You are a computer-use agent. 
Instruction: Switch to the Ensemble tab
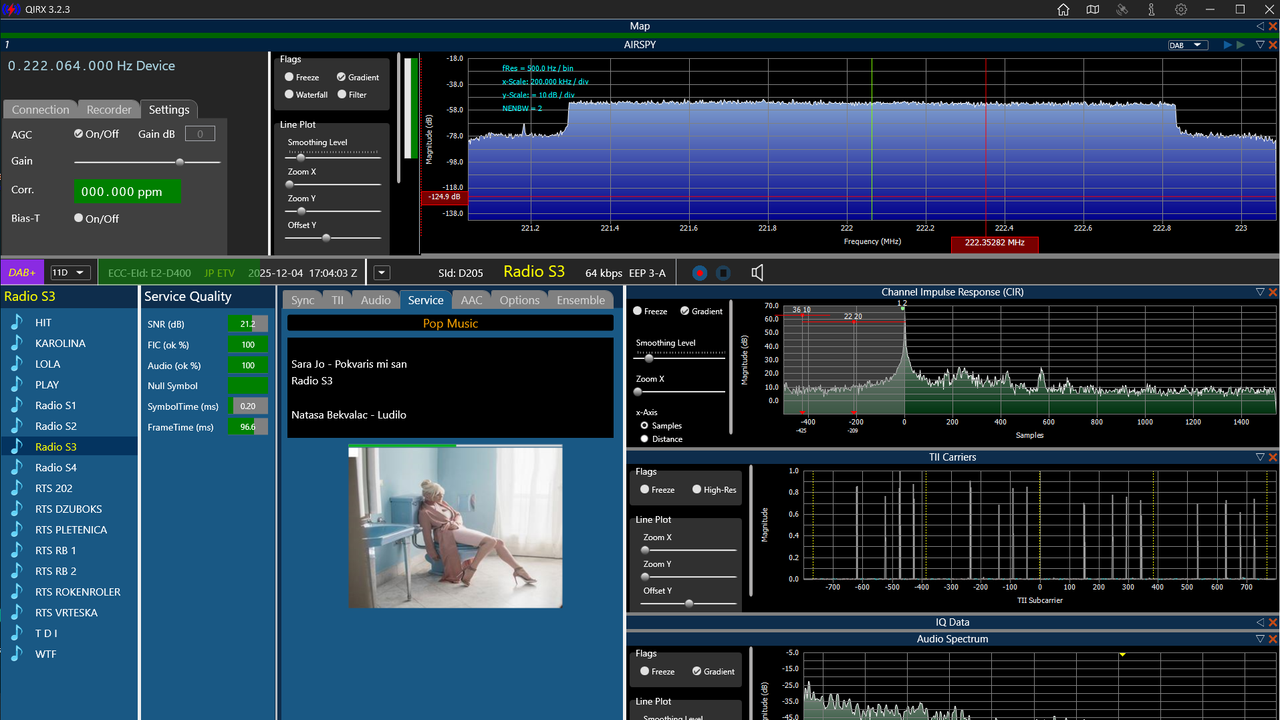click(x=581, y=300)
